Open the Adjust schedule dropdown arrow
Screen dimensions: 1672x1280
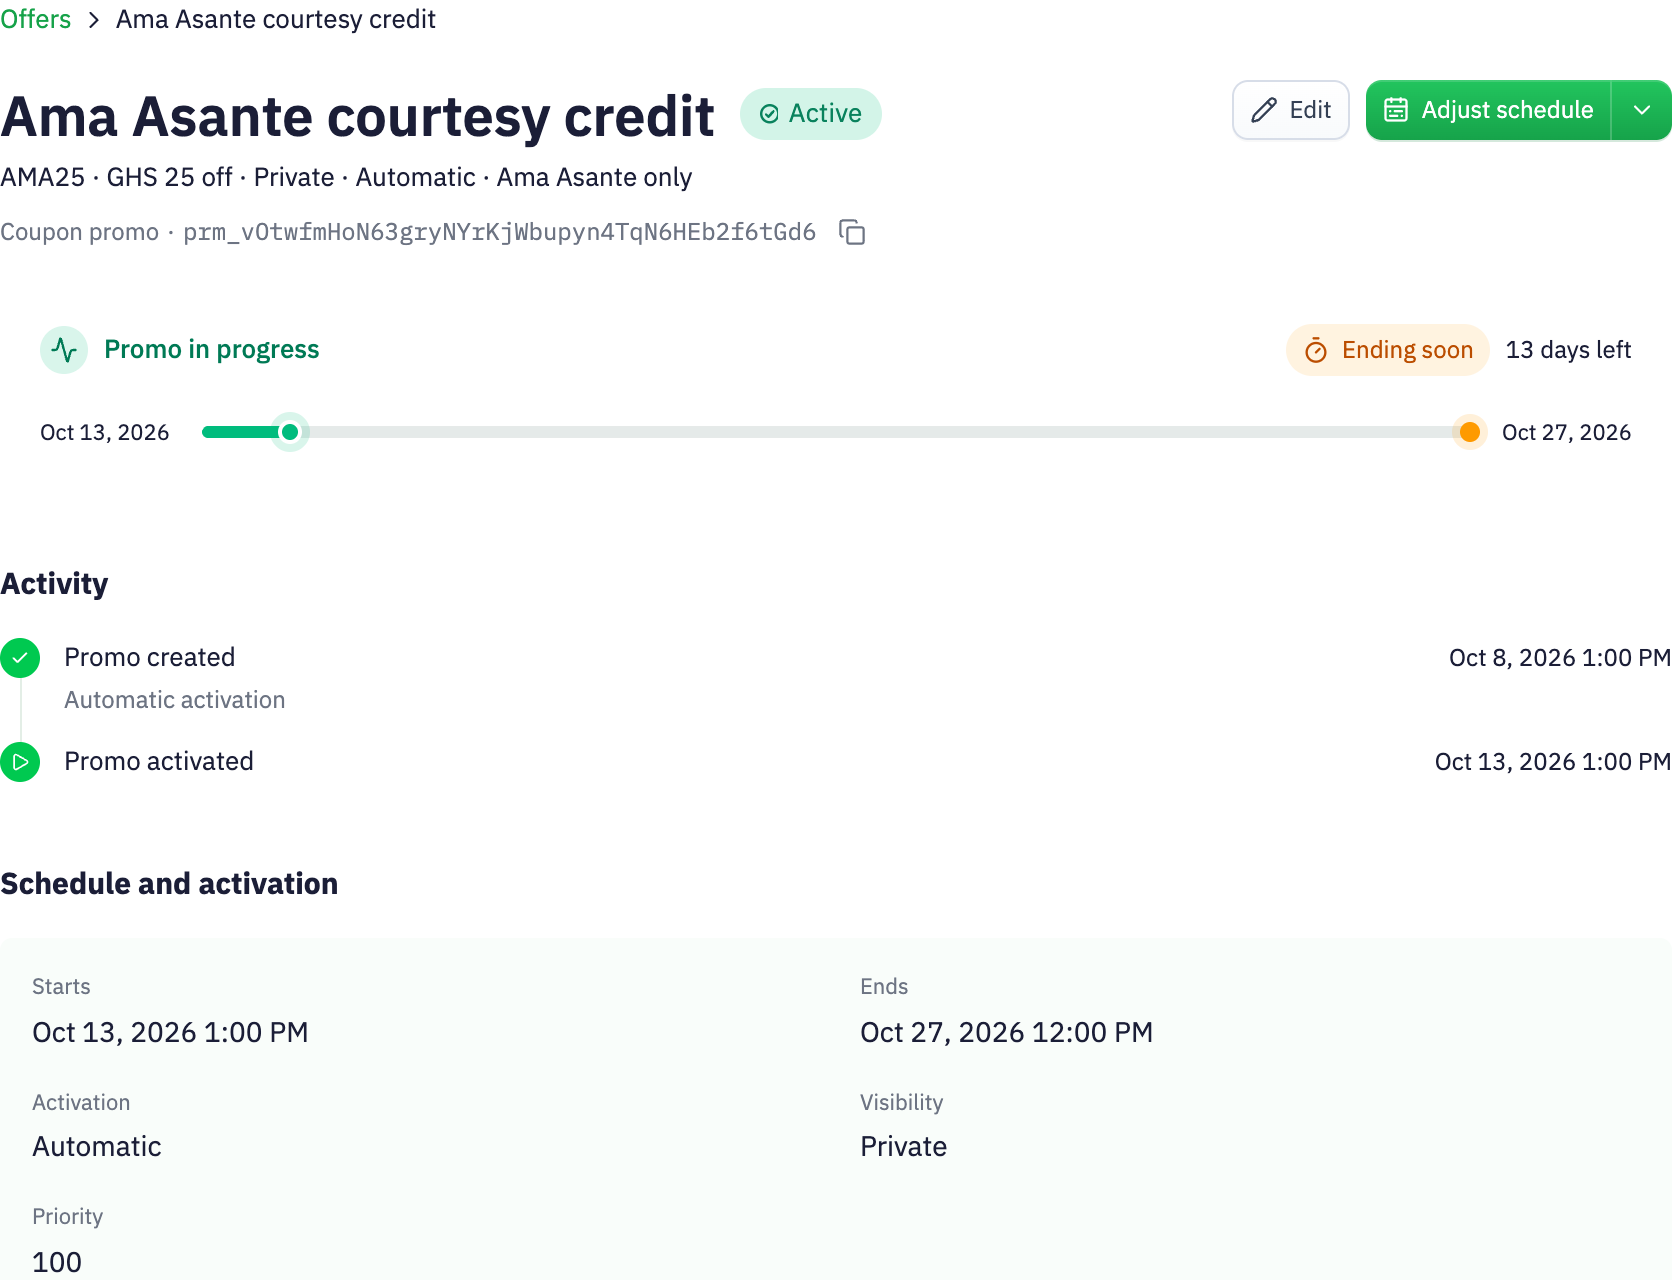tap(1642, 110)
